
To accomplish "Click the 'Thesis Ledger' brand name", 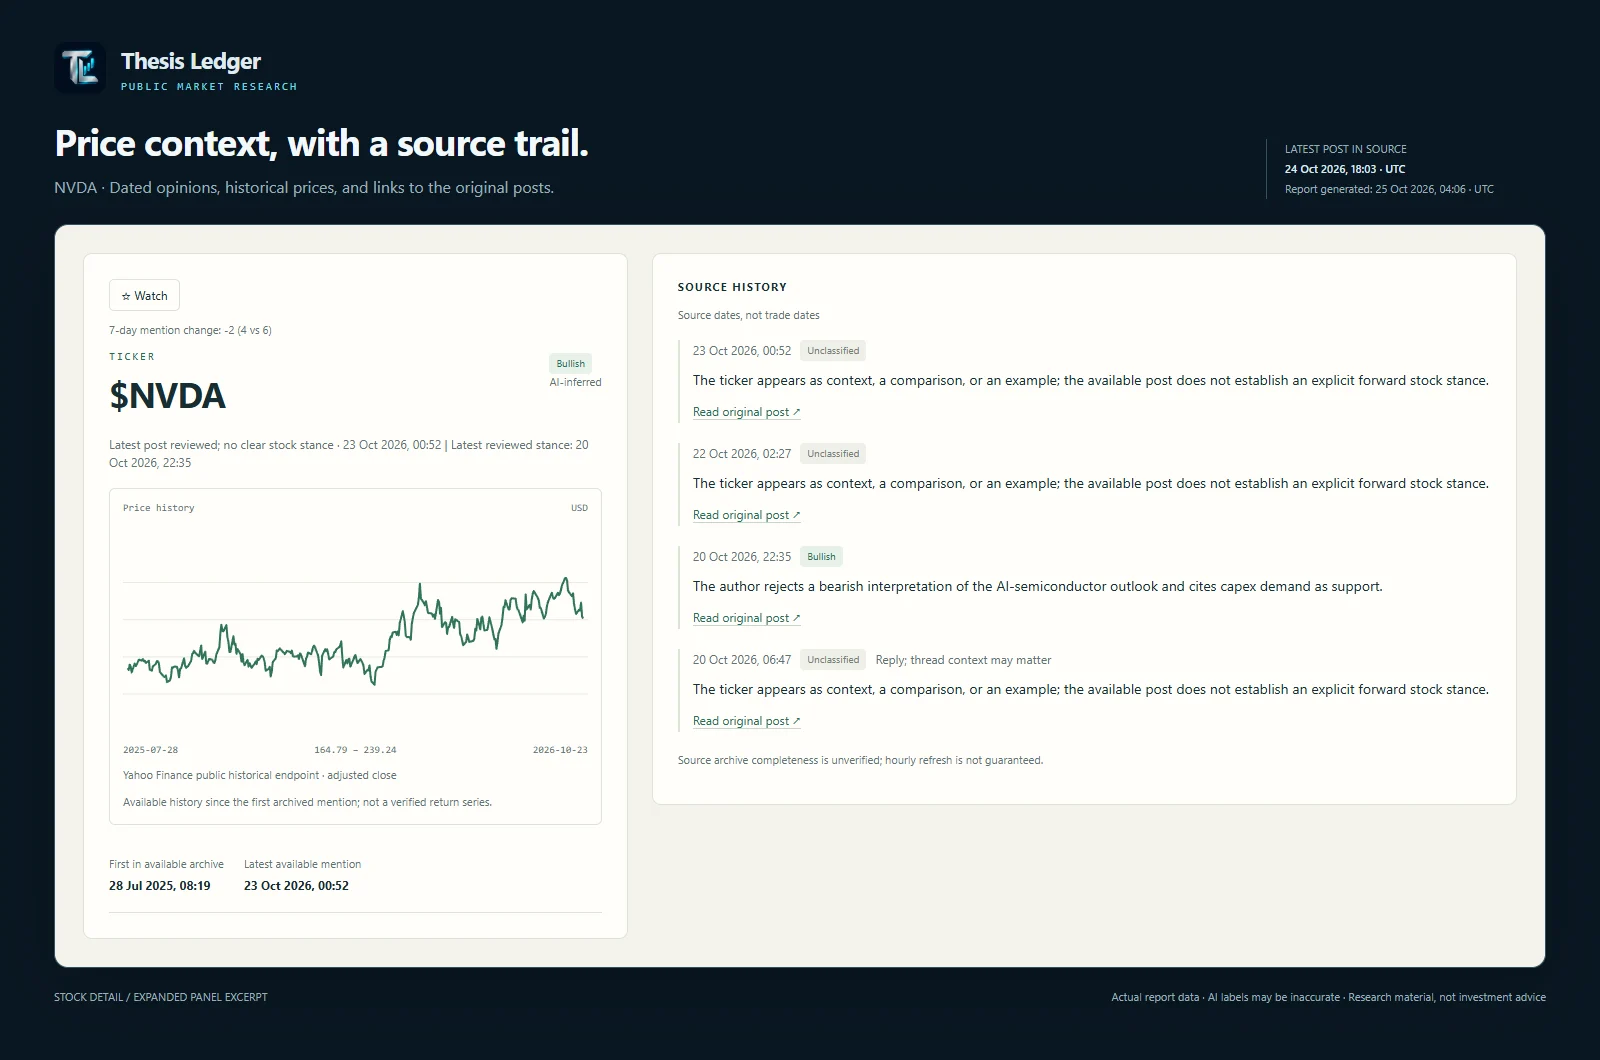I will click(191, 61).
